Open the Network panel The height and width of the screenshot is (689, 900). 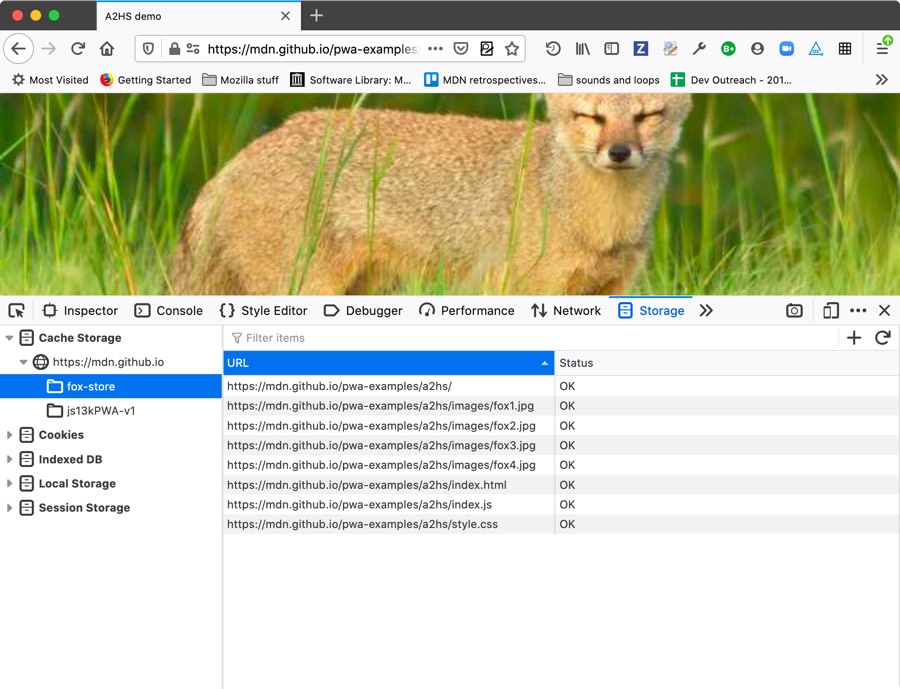(566, 311)
